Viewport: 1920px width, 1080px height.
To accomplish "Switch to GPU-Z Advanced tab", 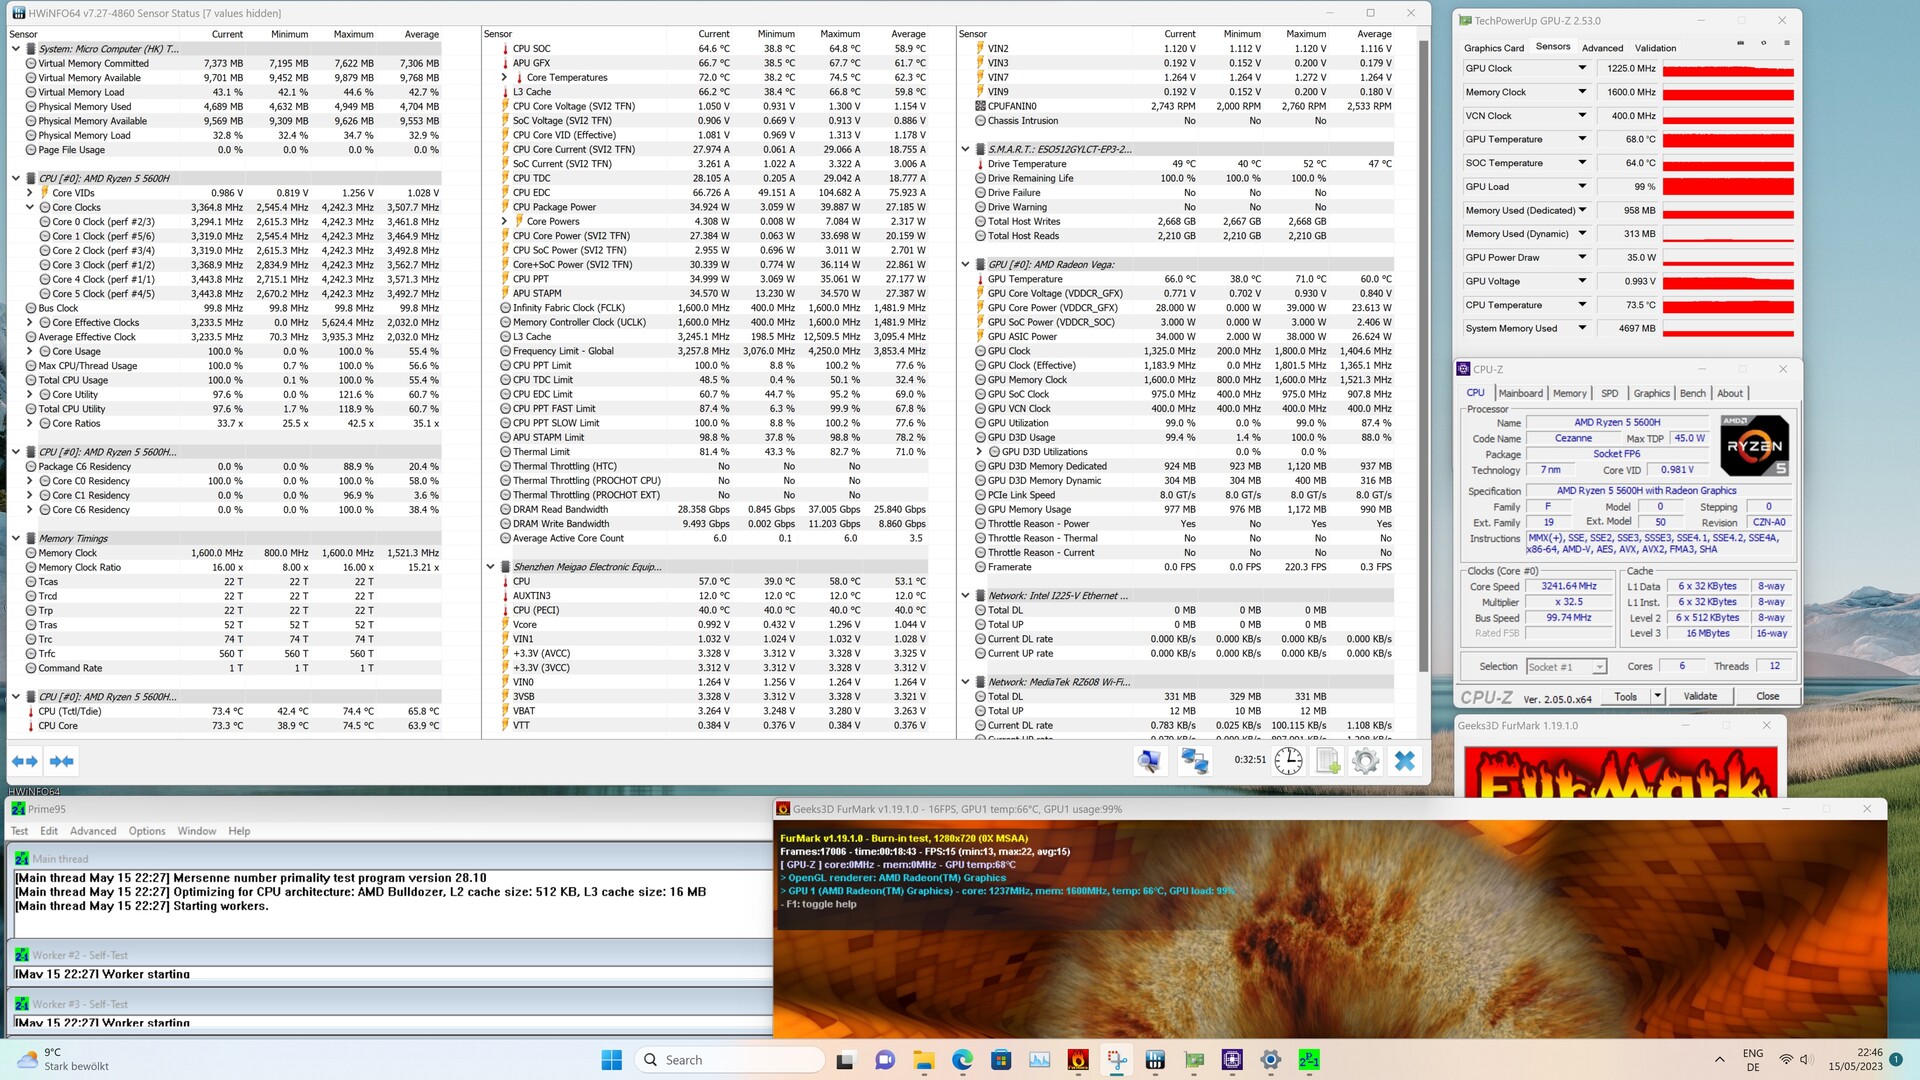I will pos(1602,48).
